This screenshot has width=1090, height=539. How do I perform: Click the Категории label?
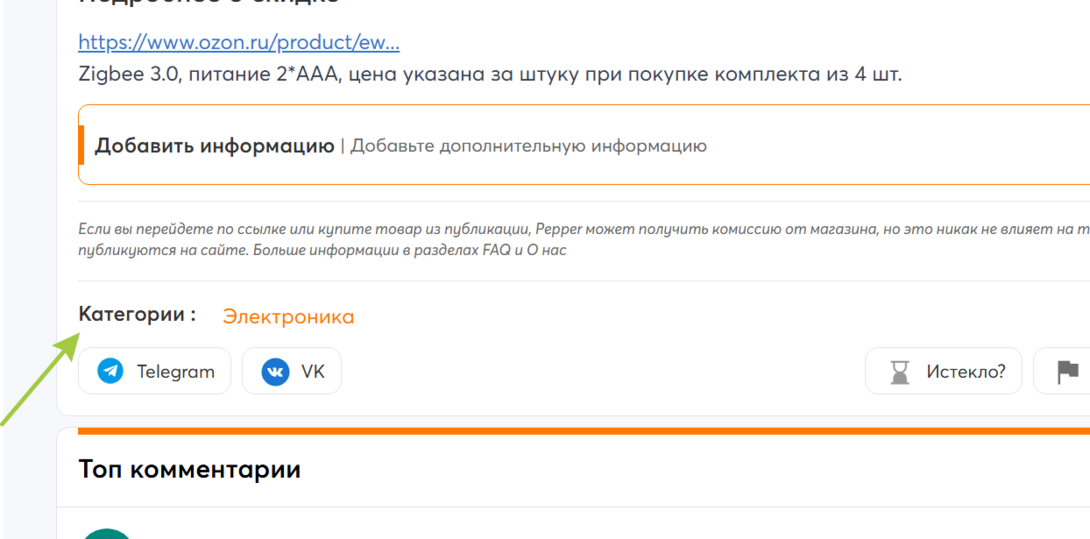pos(137,314)
